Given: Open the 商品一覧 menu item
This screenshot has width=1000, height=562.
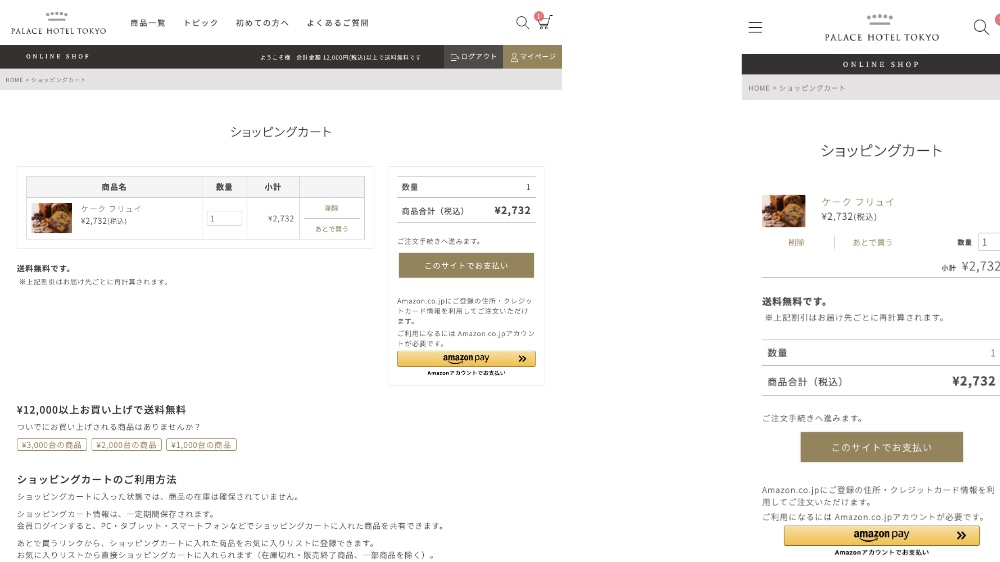Looking at the screenshot, I should coord(148,23).
